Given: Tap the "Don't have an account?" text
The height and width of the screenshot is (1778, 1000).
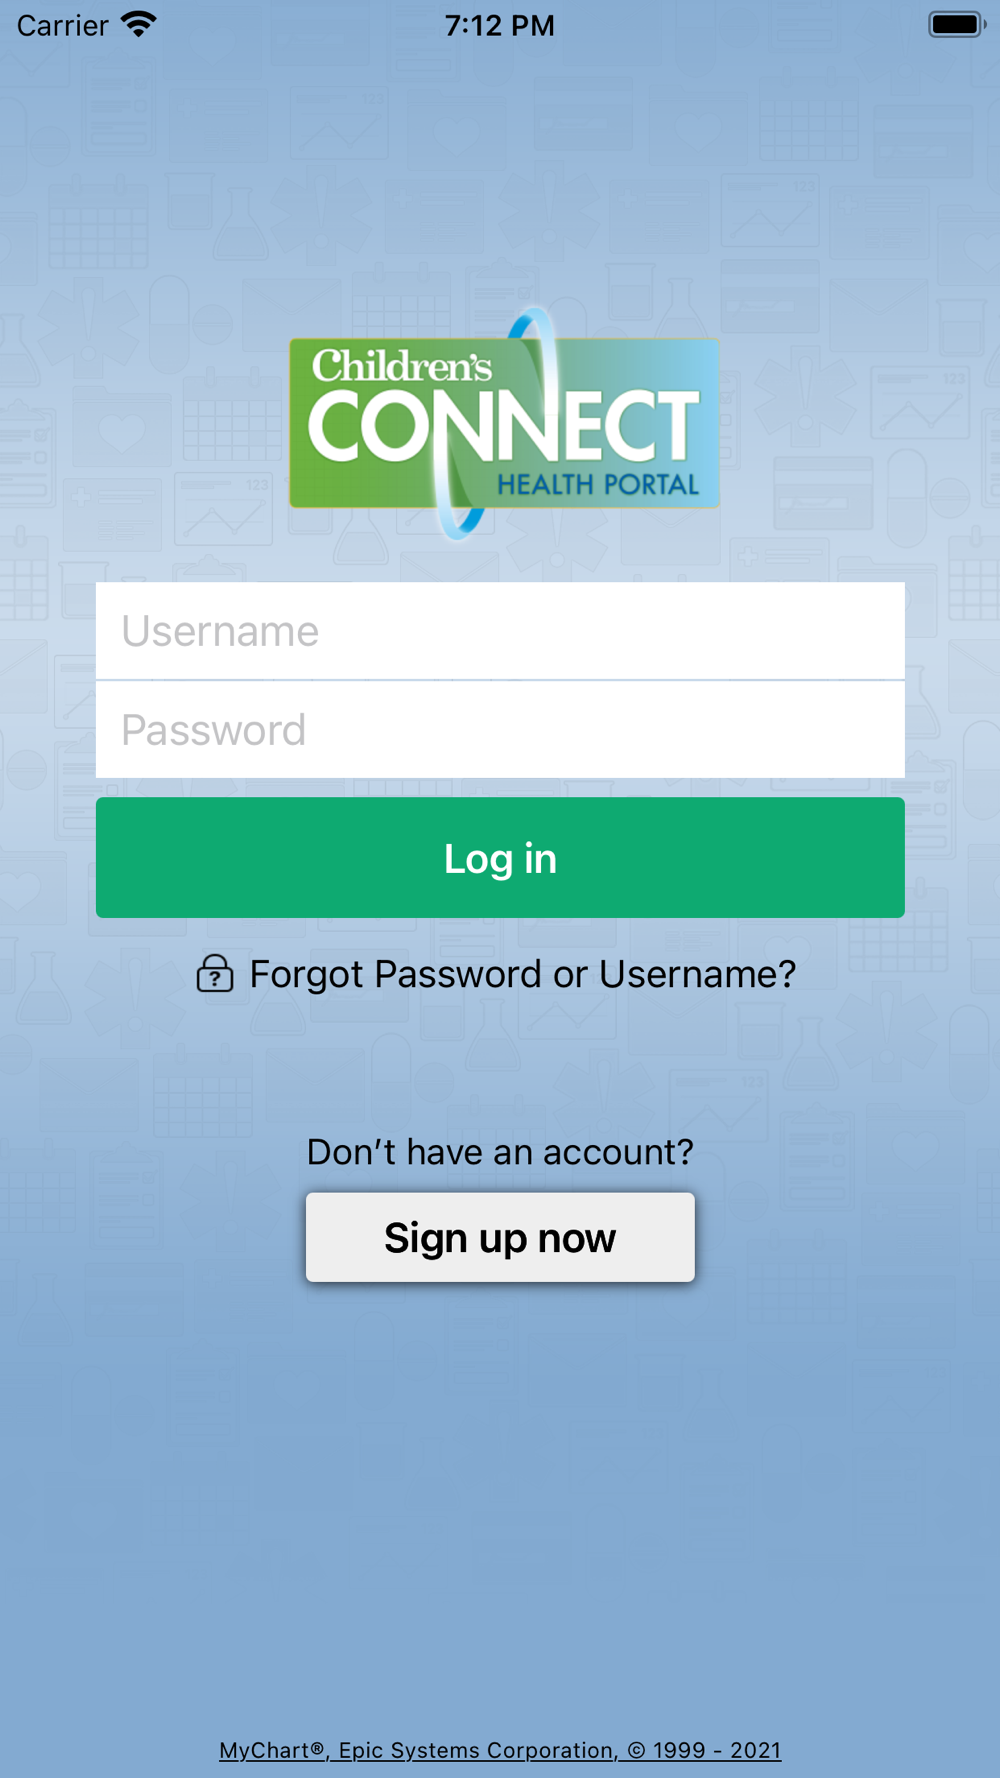Looking at the screenshot, I should (500, 1152).
